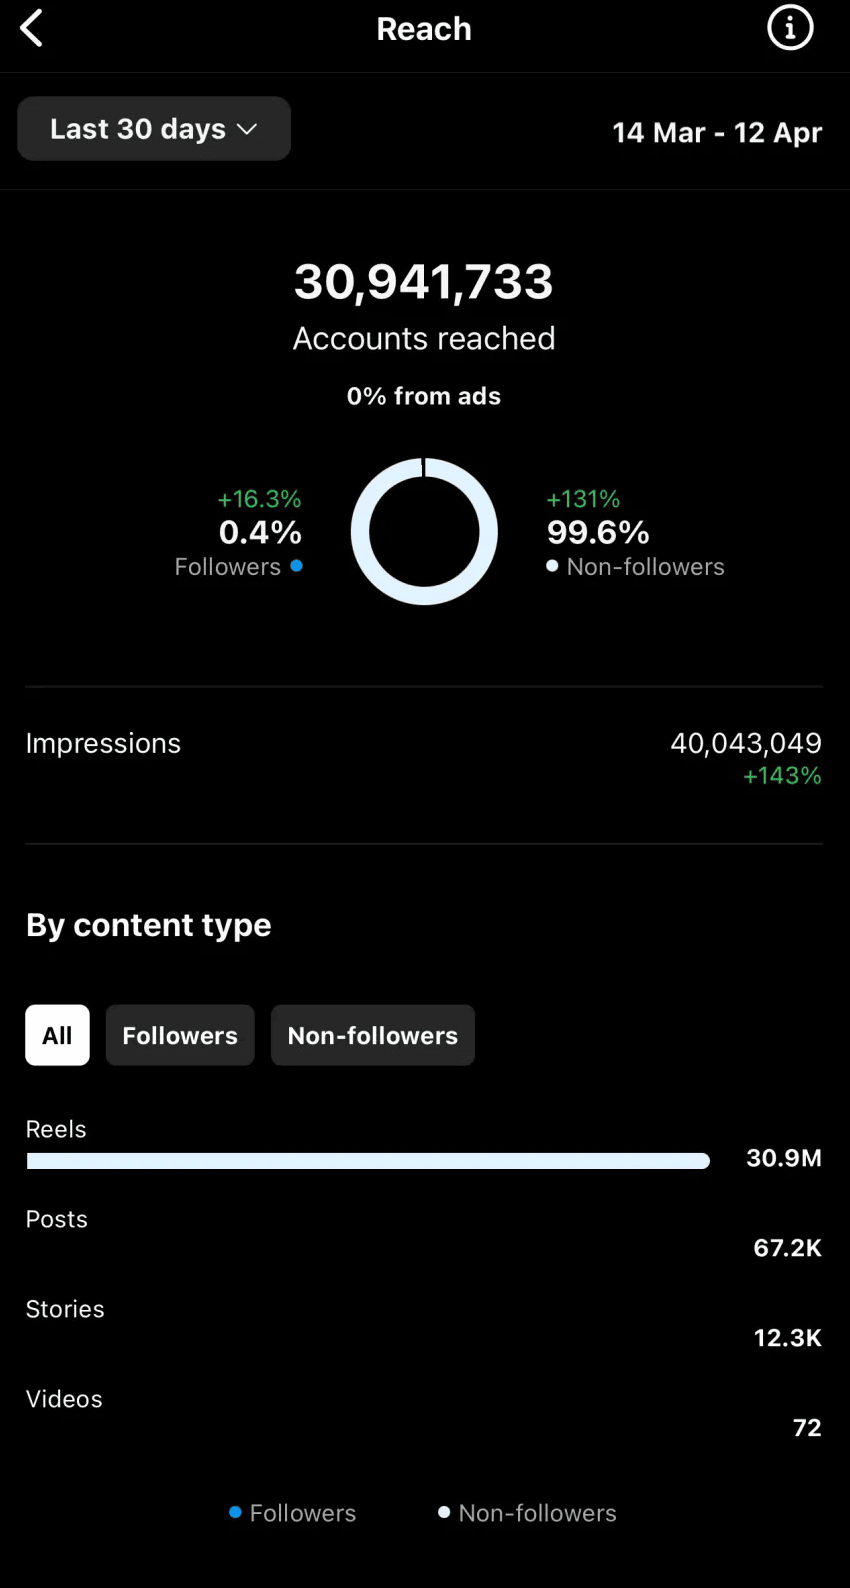Switch to the Non-followers filter tab

click(x=372, y=1035)
